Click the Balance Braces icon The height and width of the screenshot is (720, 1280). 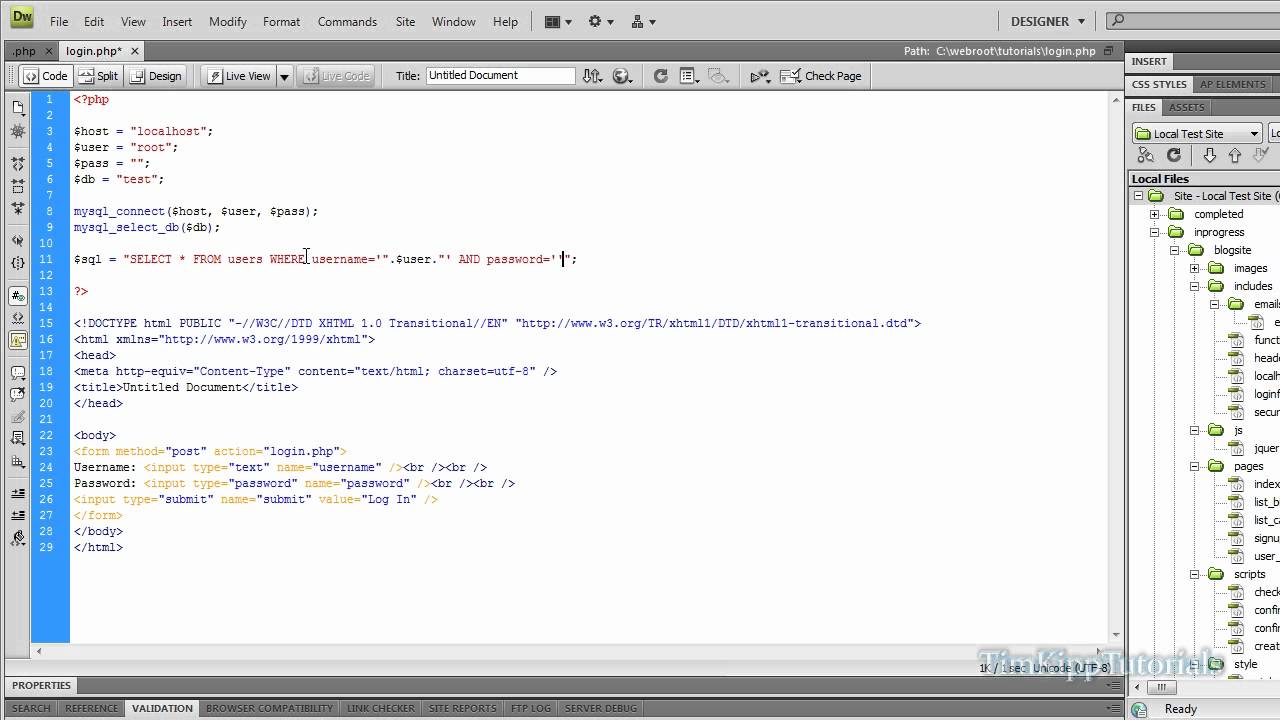coord(18,264)
